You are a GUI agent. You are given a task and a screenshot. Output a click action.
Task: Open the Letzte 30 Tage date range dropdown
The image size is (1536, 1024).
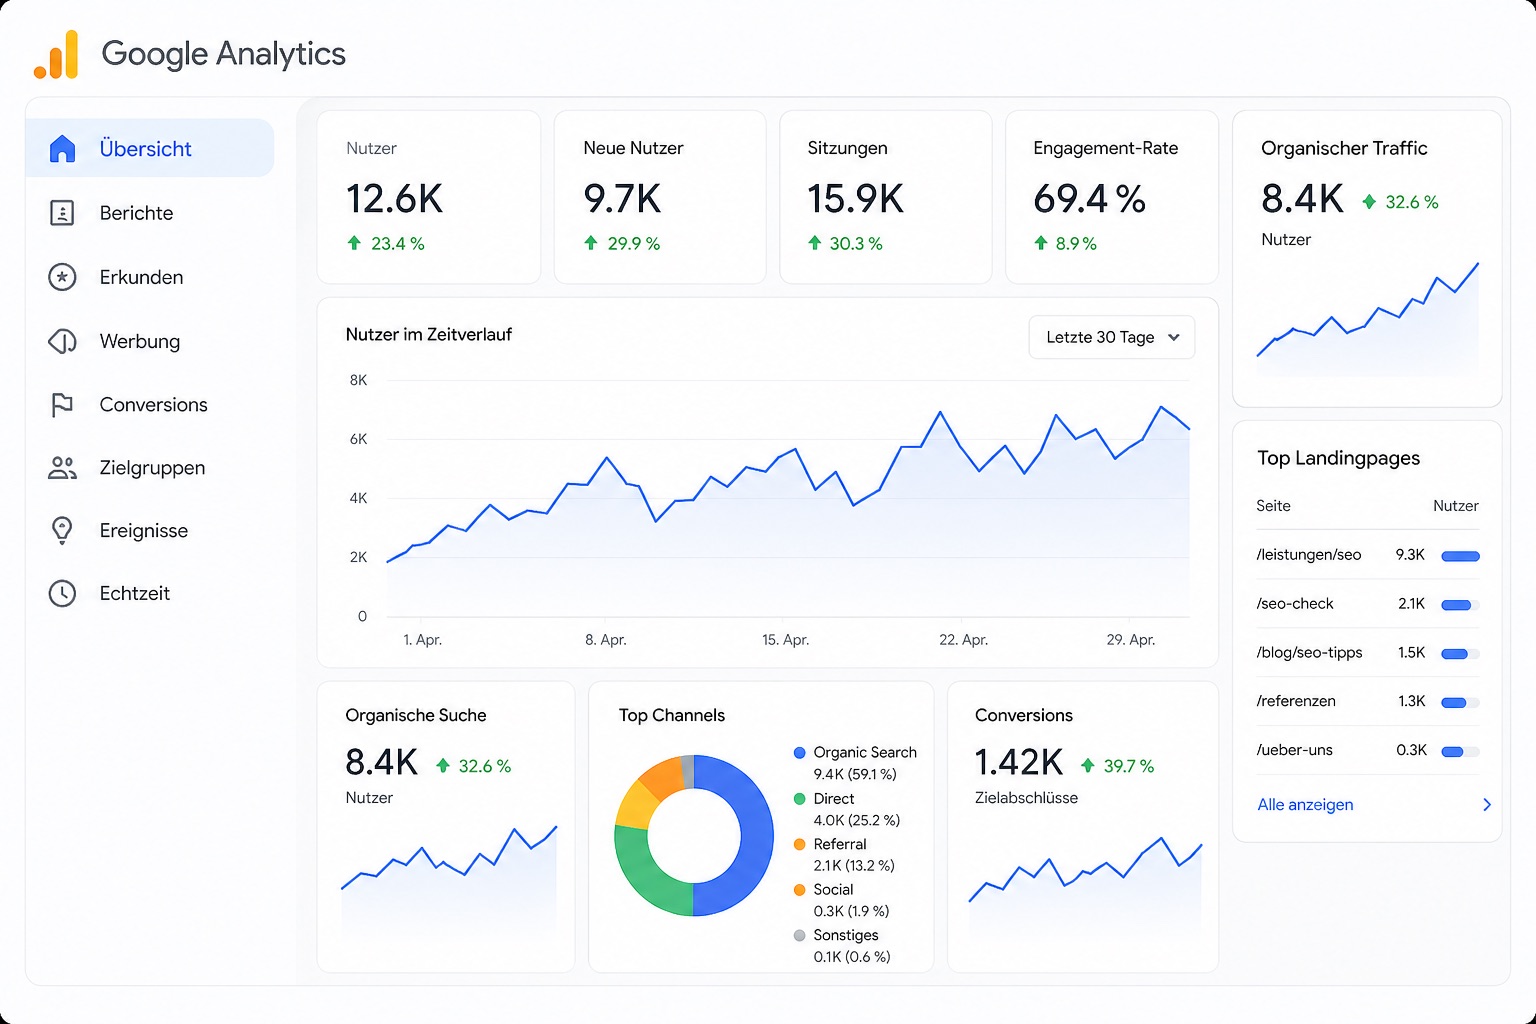[x=1112, y=337]
